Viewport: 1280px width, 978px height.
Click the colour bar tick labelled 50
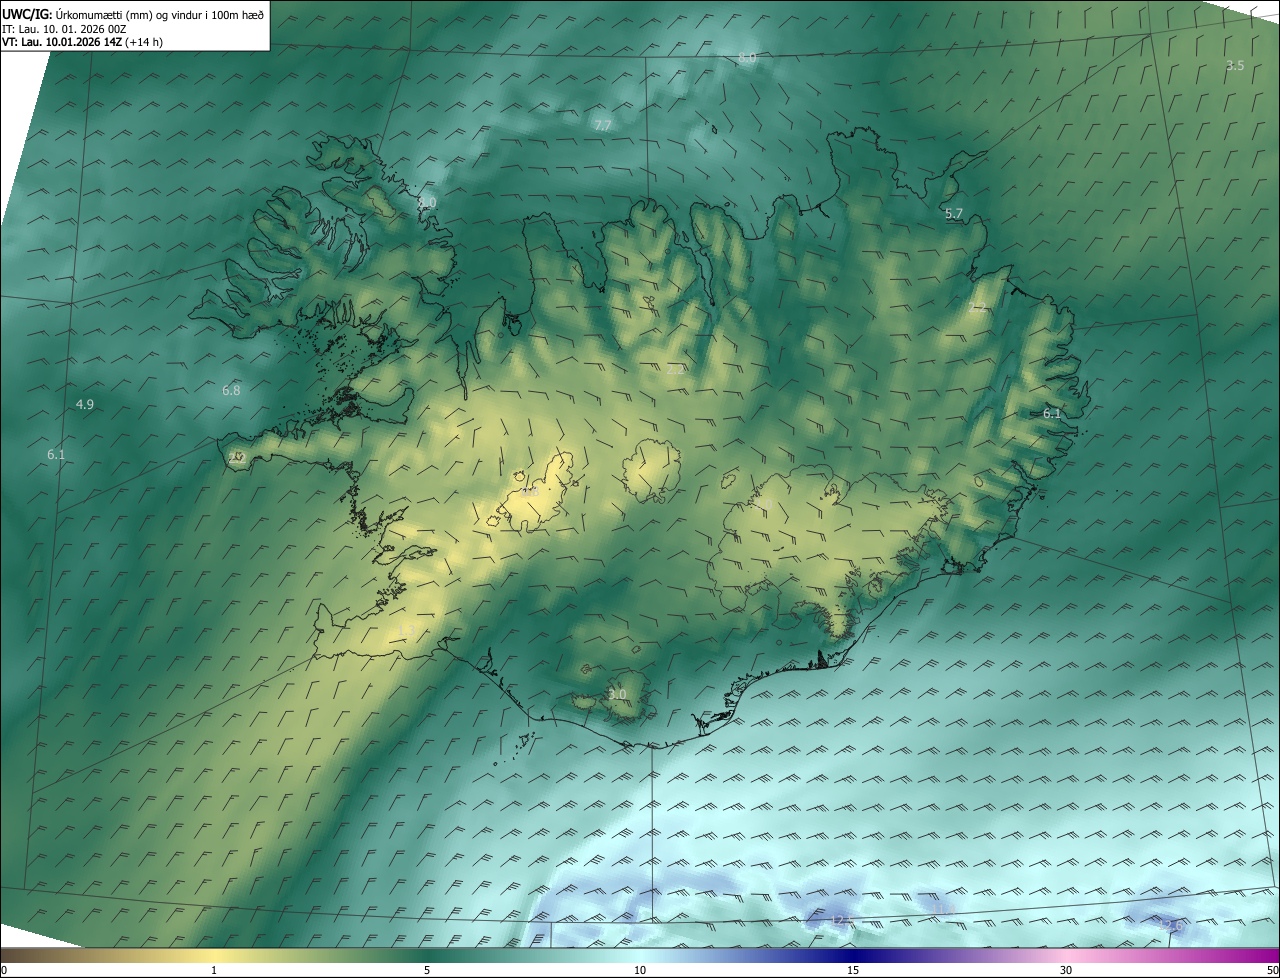click(1272, 970)
